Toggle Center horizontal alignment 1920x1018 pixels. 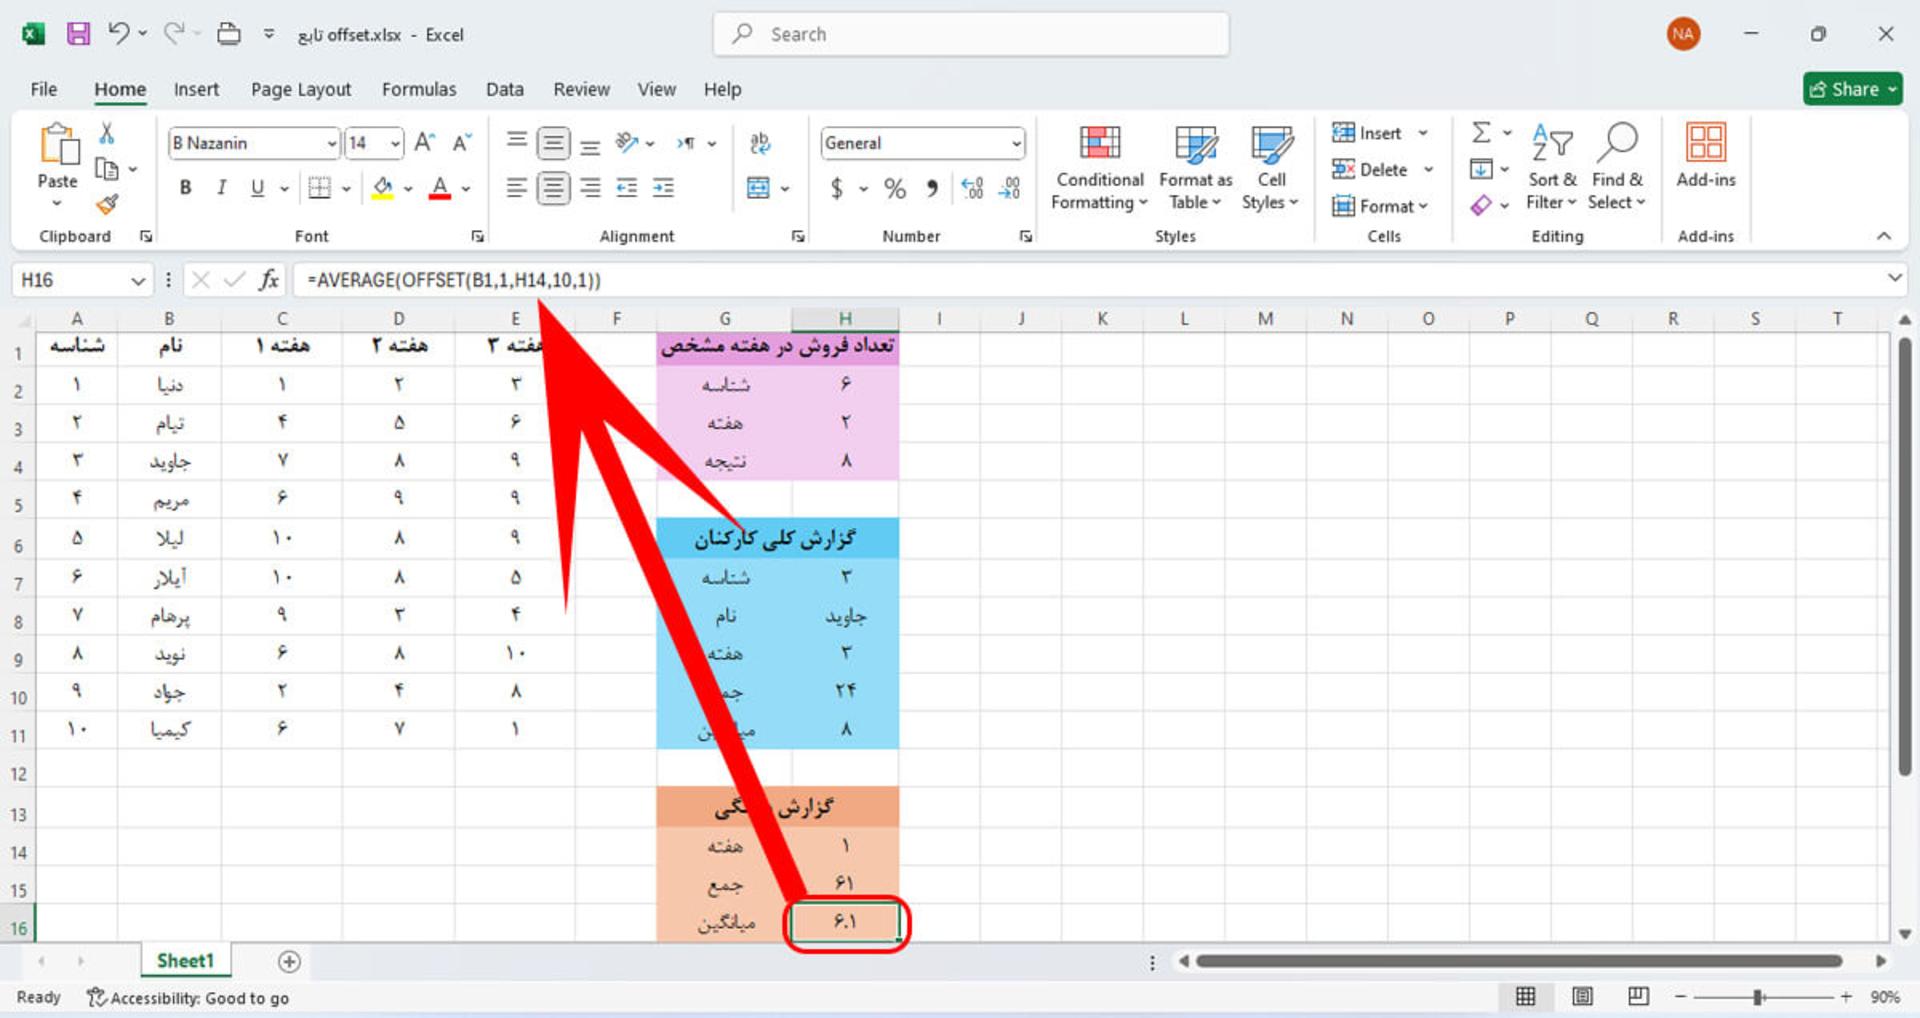553,188
